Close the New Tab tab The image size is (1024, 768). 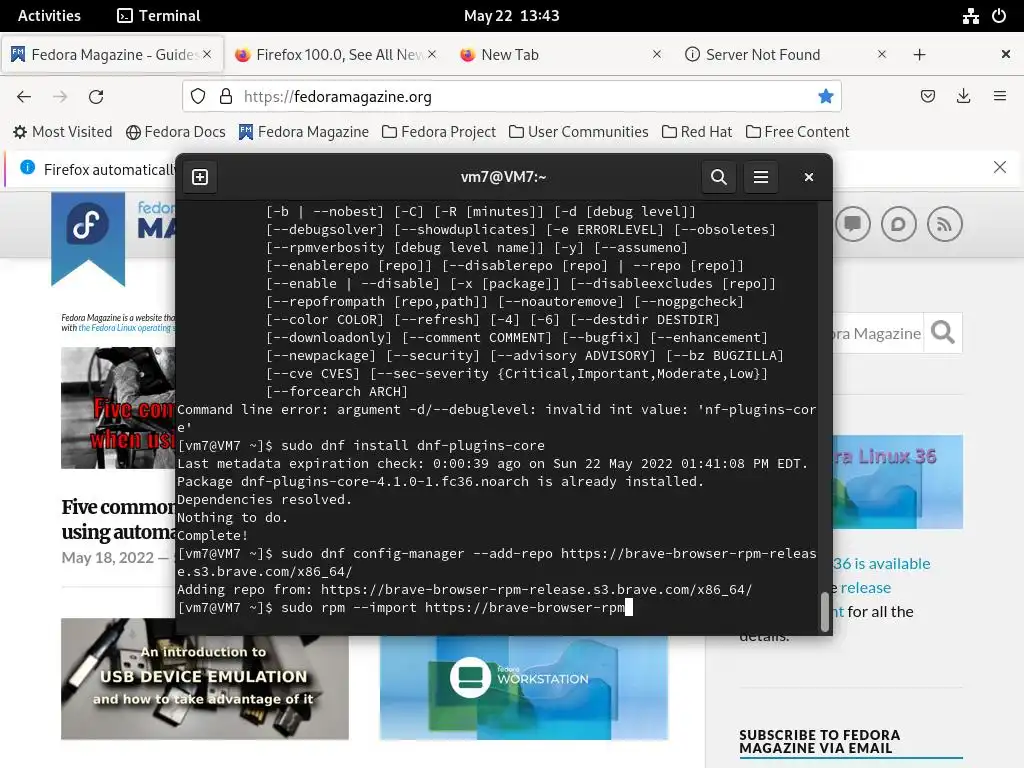pos(657,54)
